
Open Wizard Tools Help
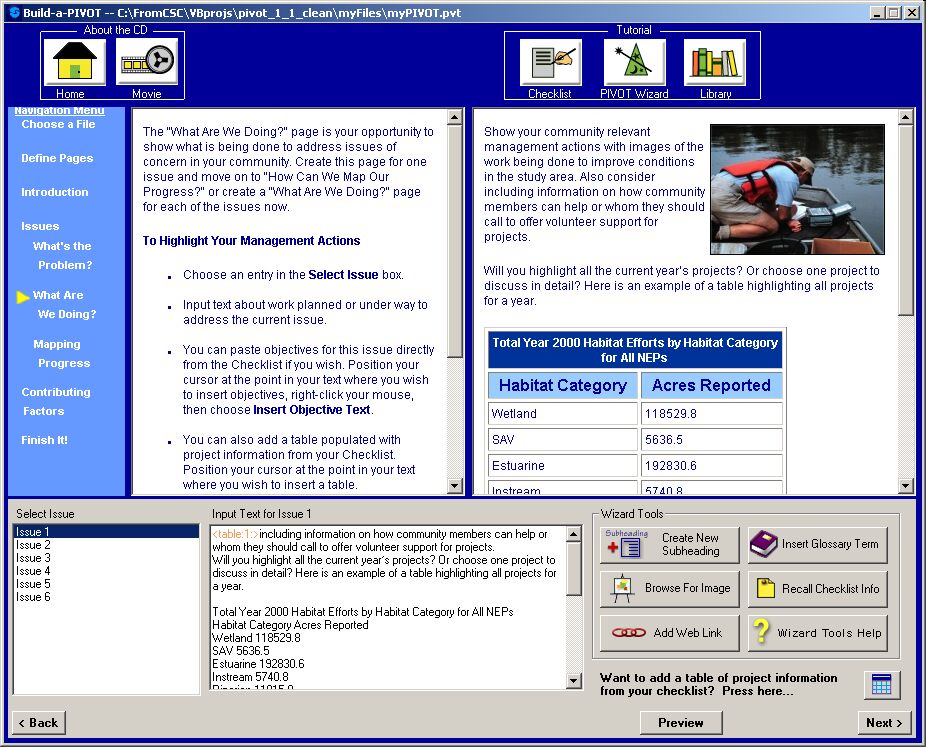pos(818,633)
